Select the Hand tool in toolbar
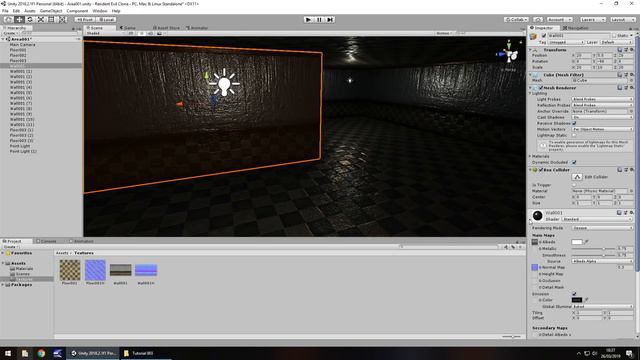 click(x=8, y=20)
